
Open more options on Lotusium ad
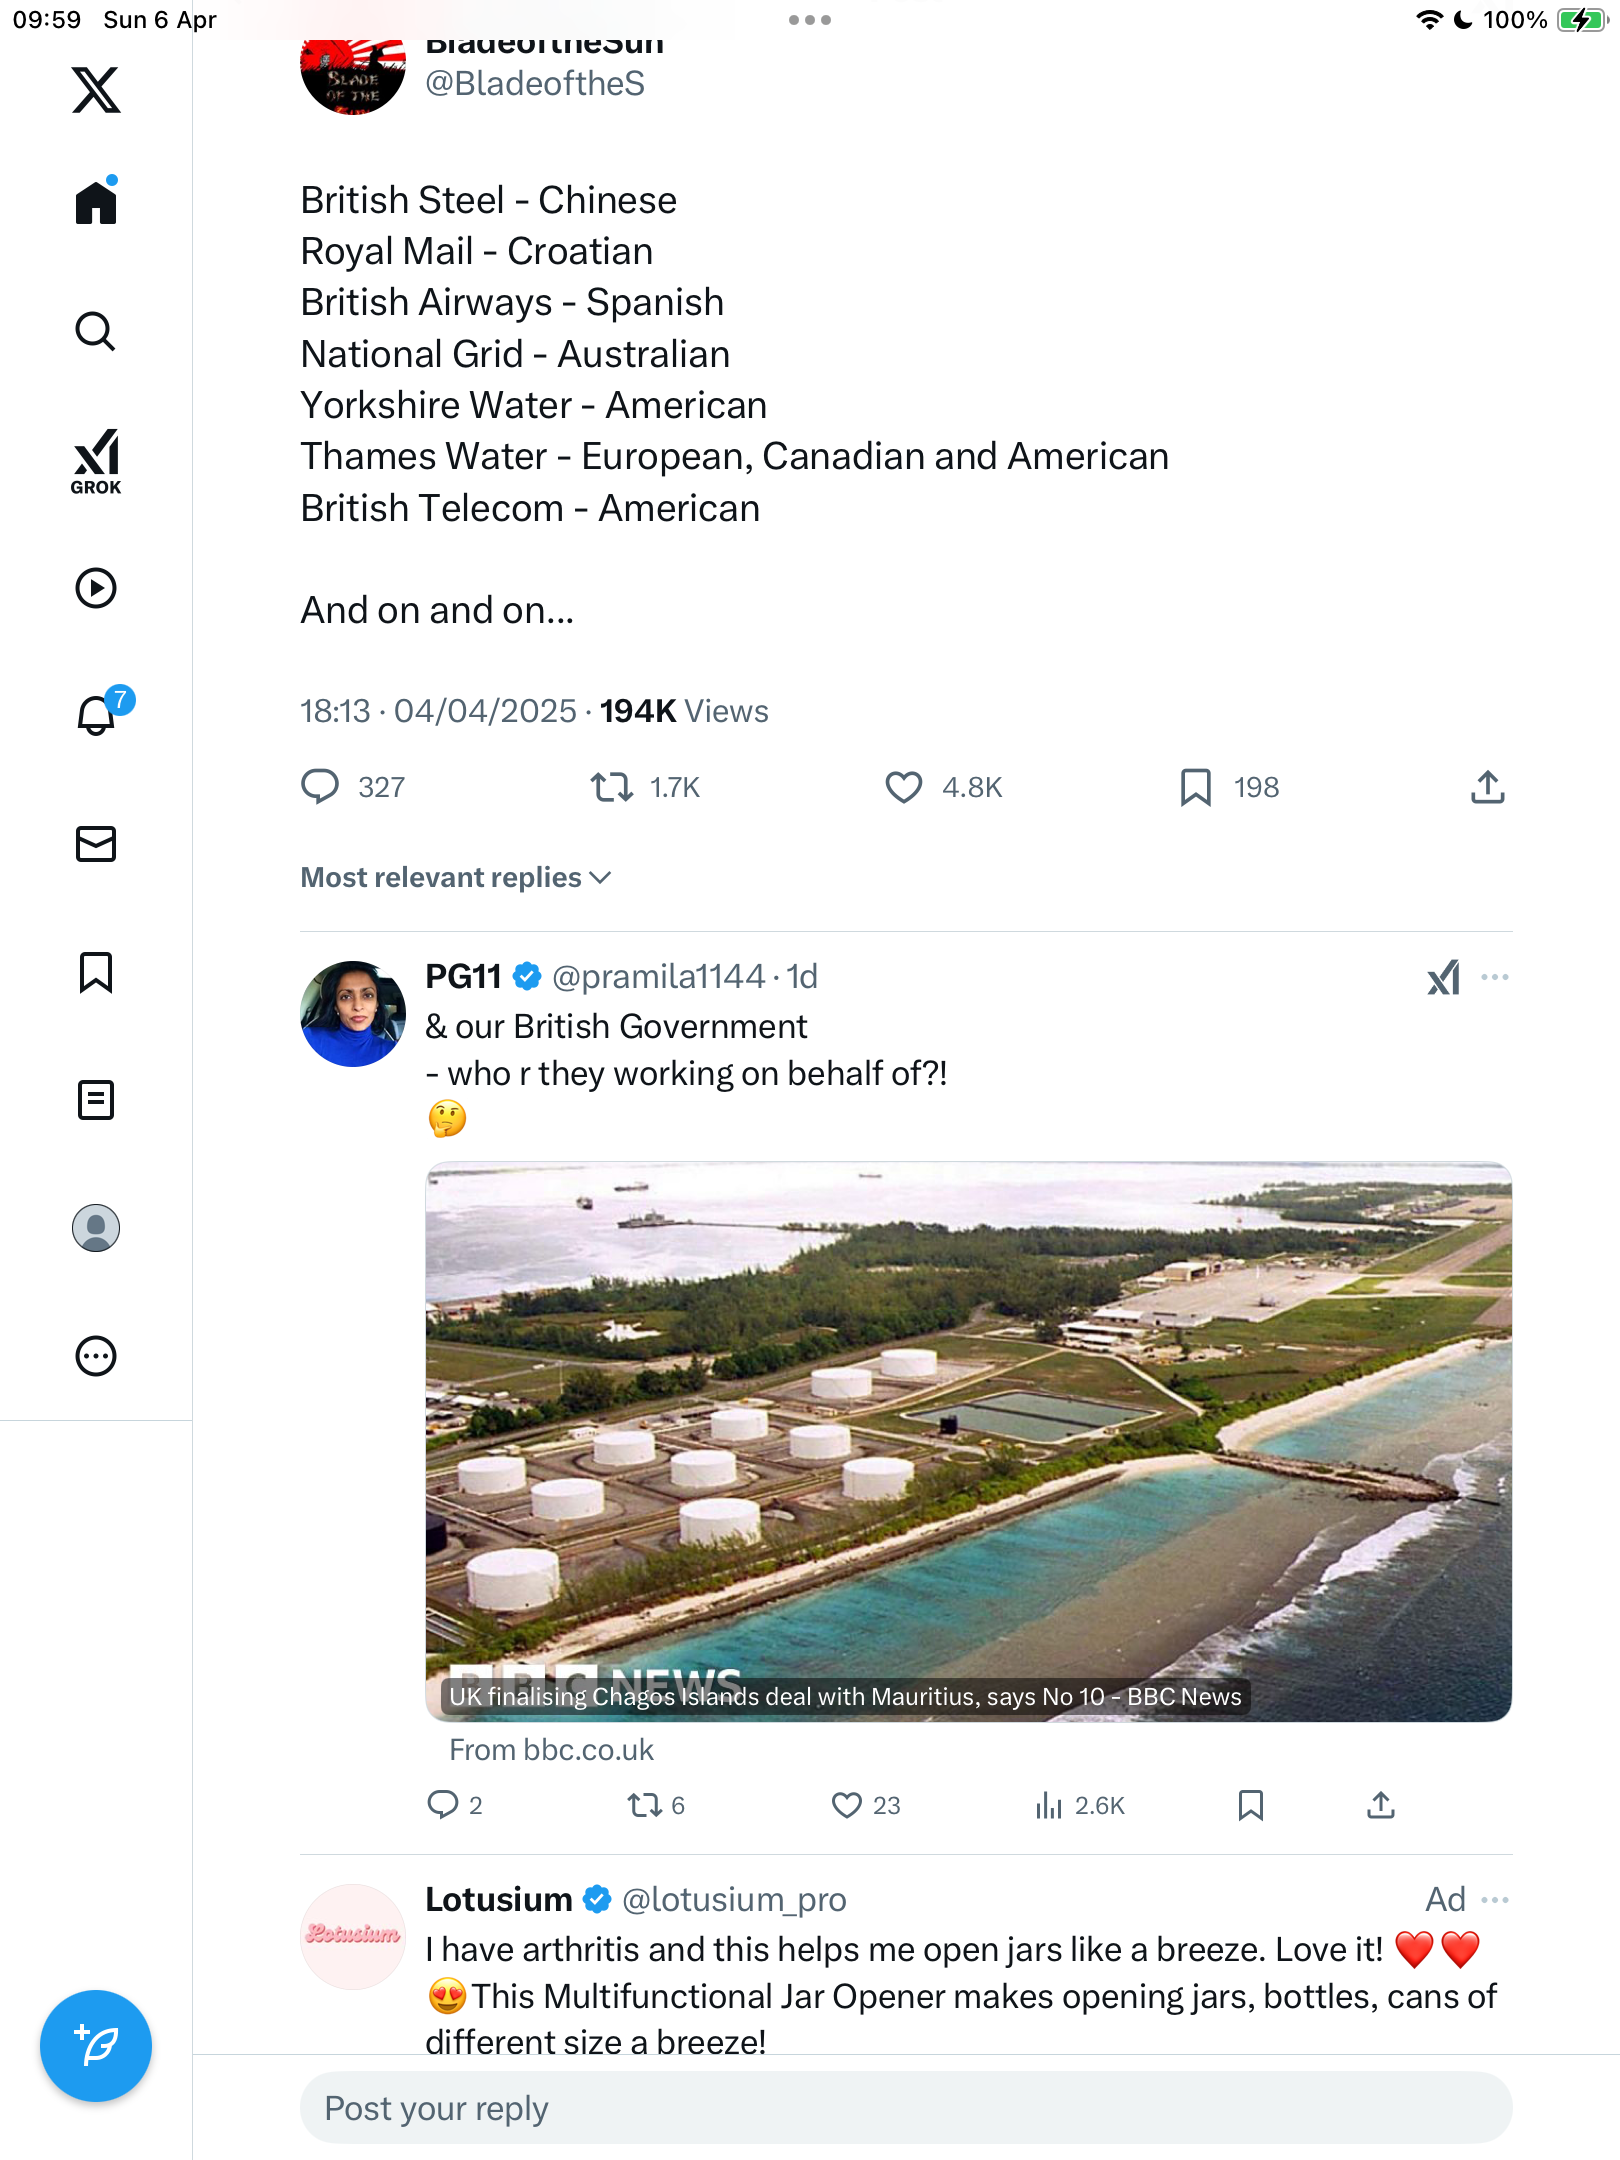pos(1495,1899)
